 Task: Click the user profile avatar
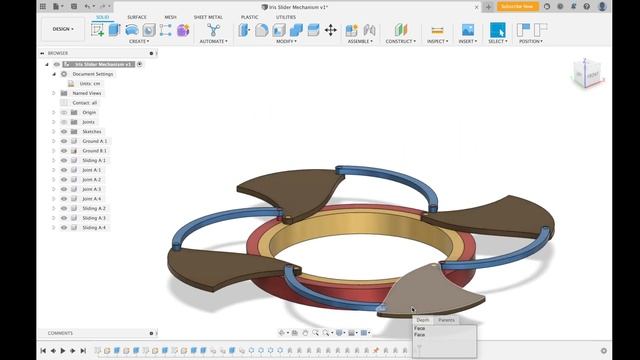[602, 7]
